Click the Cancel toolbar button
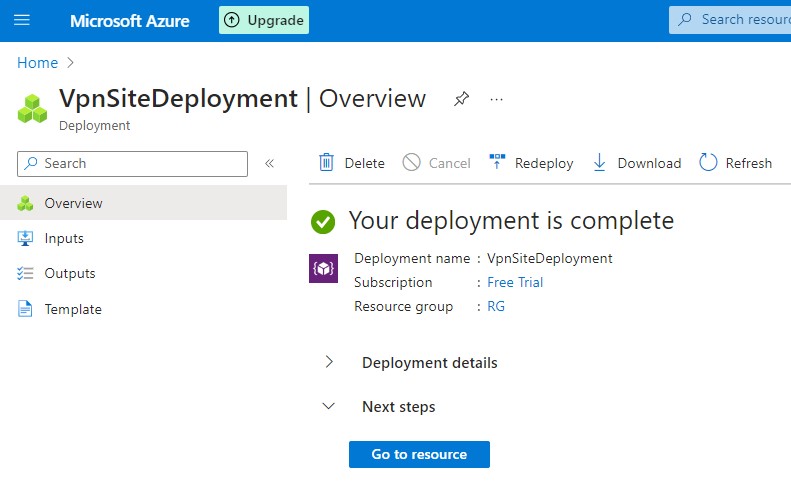791x498 pixels. tap(437, 163)
